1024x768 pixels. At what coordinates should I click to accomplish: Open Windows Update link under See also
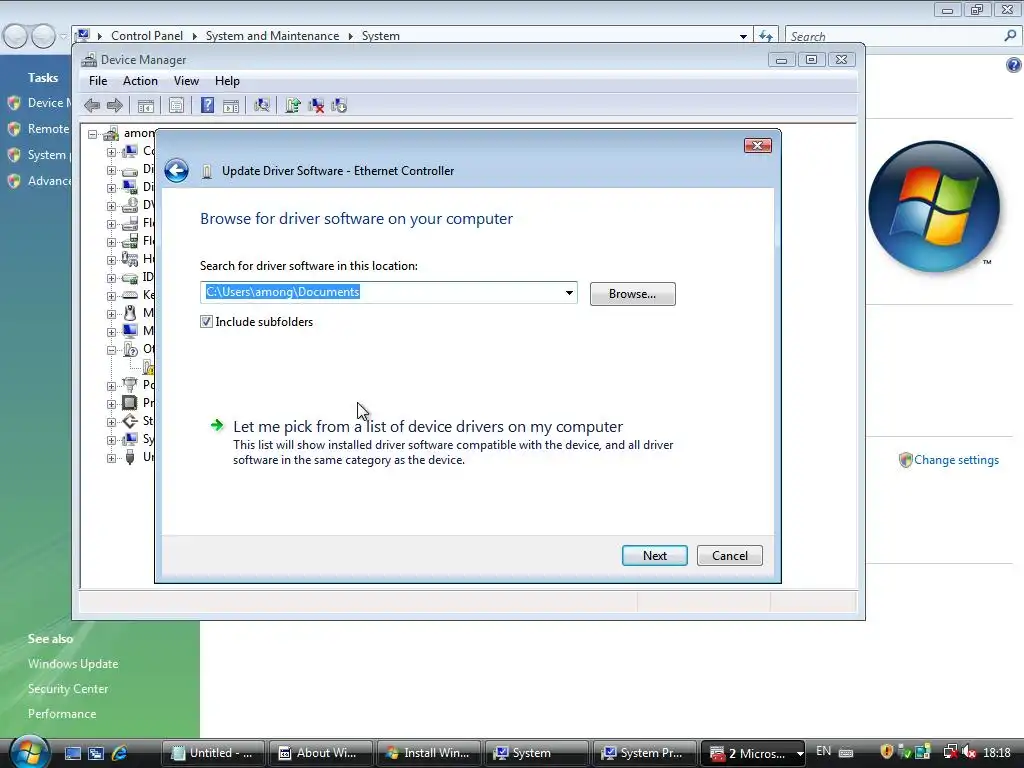[73, 664]
